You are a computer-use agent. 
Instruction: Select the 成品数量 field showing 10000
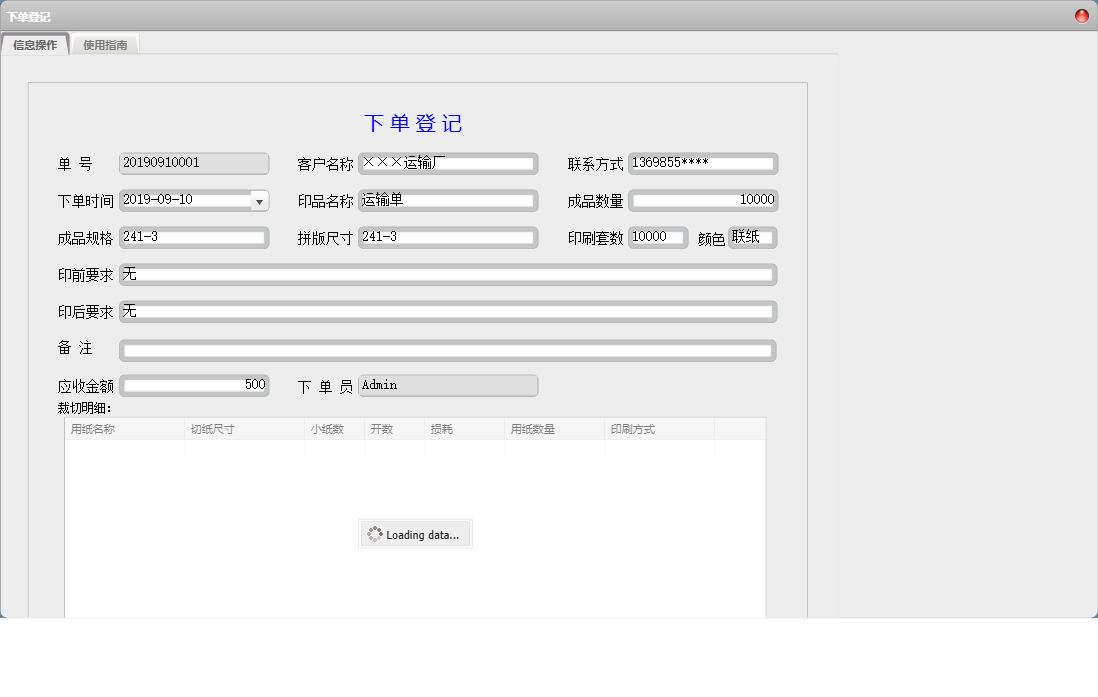(703, 200)
